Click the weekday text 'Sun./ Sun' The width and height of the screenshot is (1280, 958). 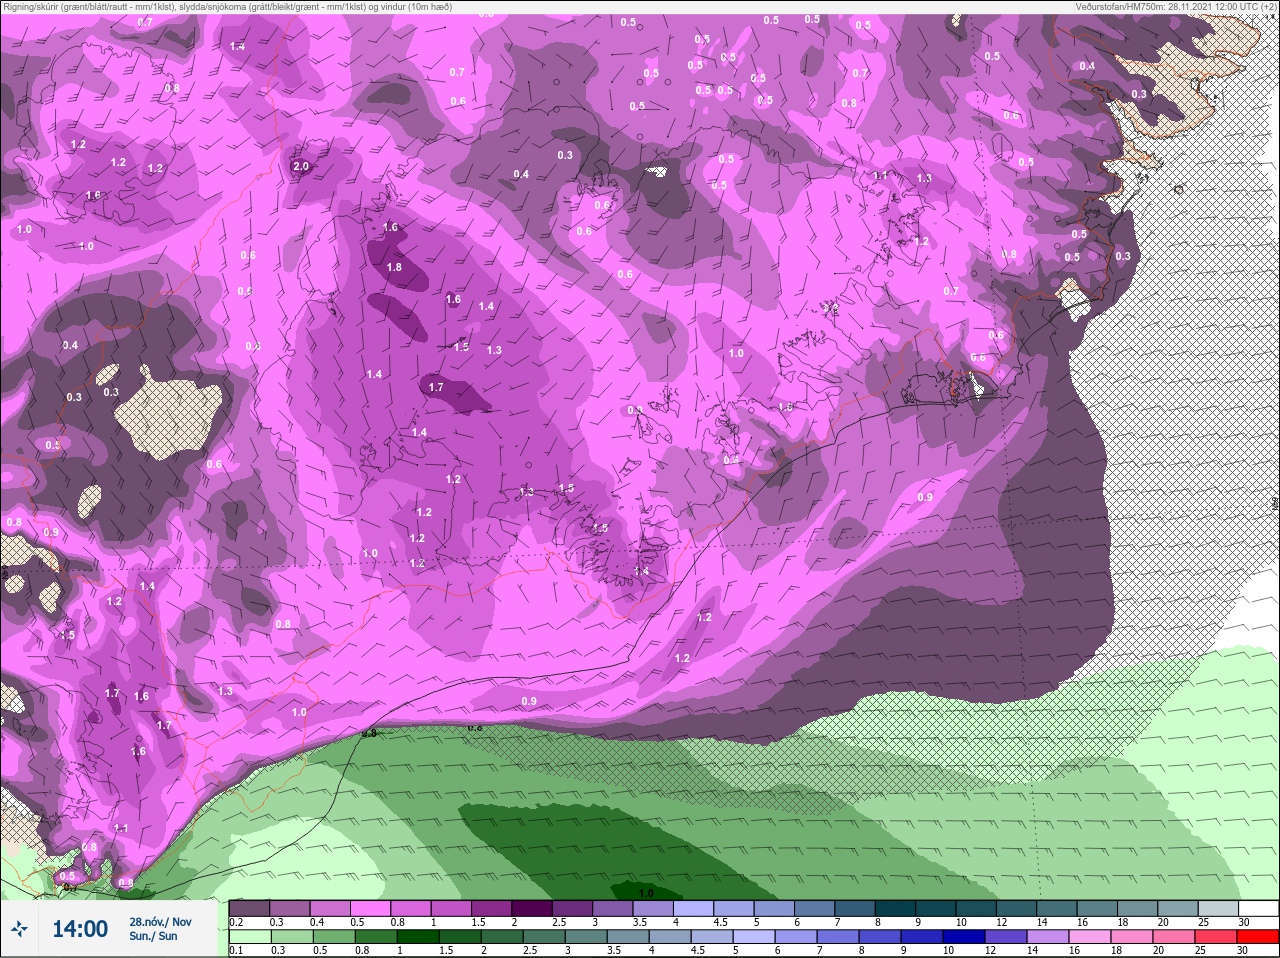[153, 936]
